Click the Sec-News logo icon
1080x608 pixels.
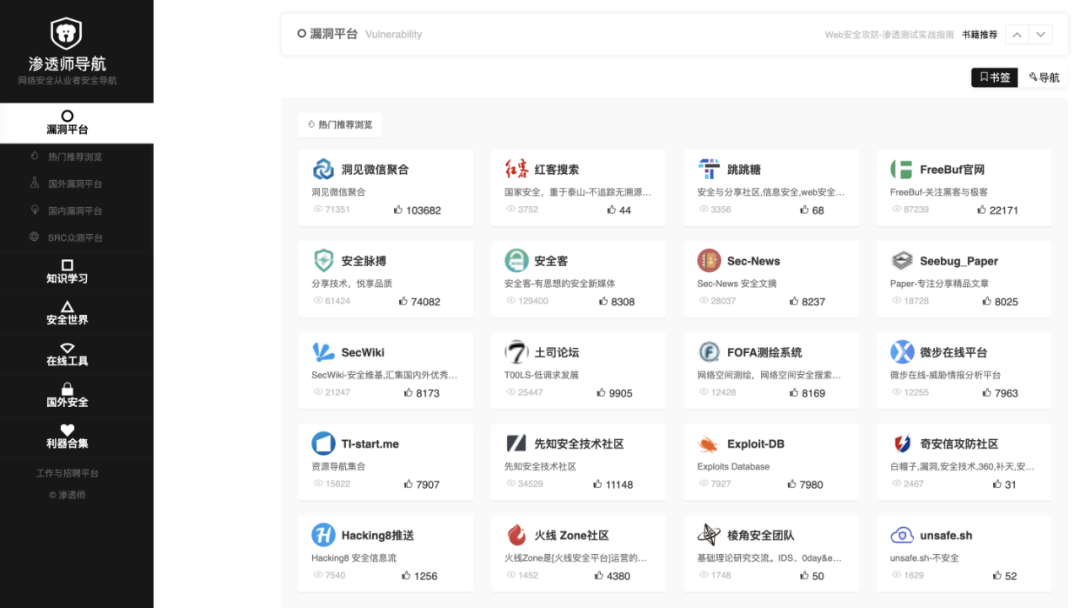[x=709, y=260]
